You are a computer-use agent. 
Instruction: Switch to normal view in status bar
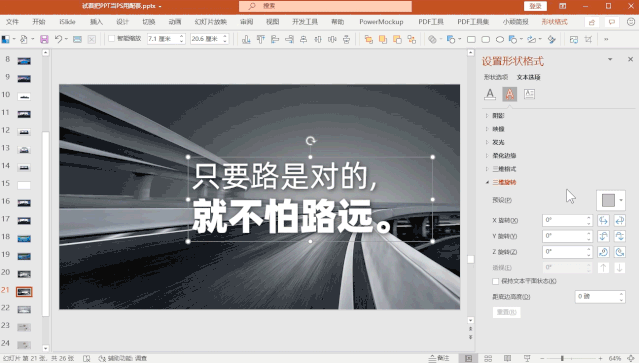click(469, 358)
